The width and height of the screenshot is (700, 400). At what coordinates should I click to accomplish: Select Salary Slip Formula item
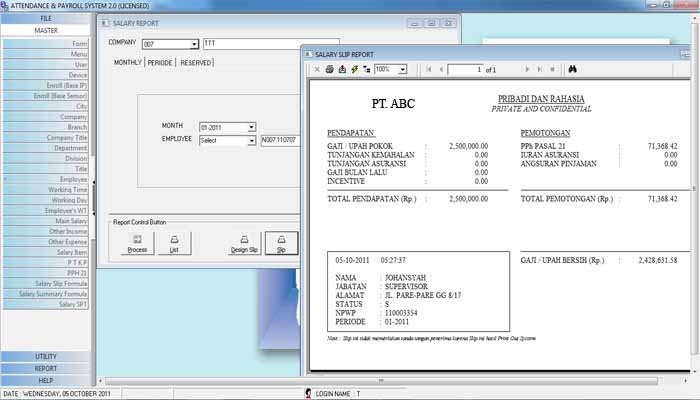[x=46, y=283]
